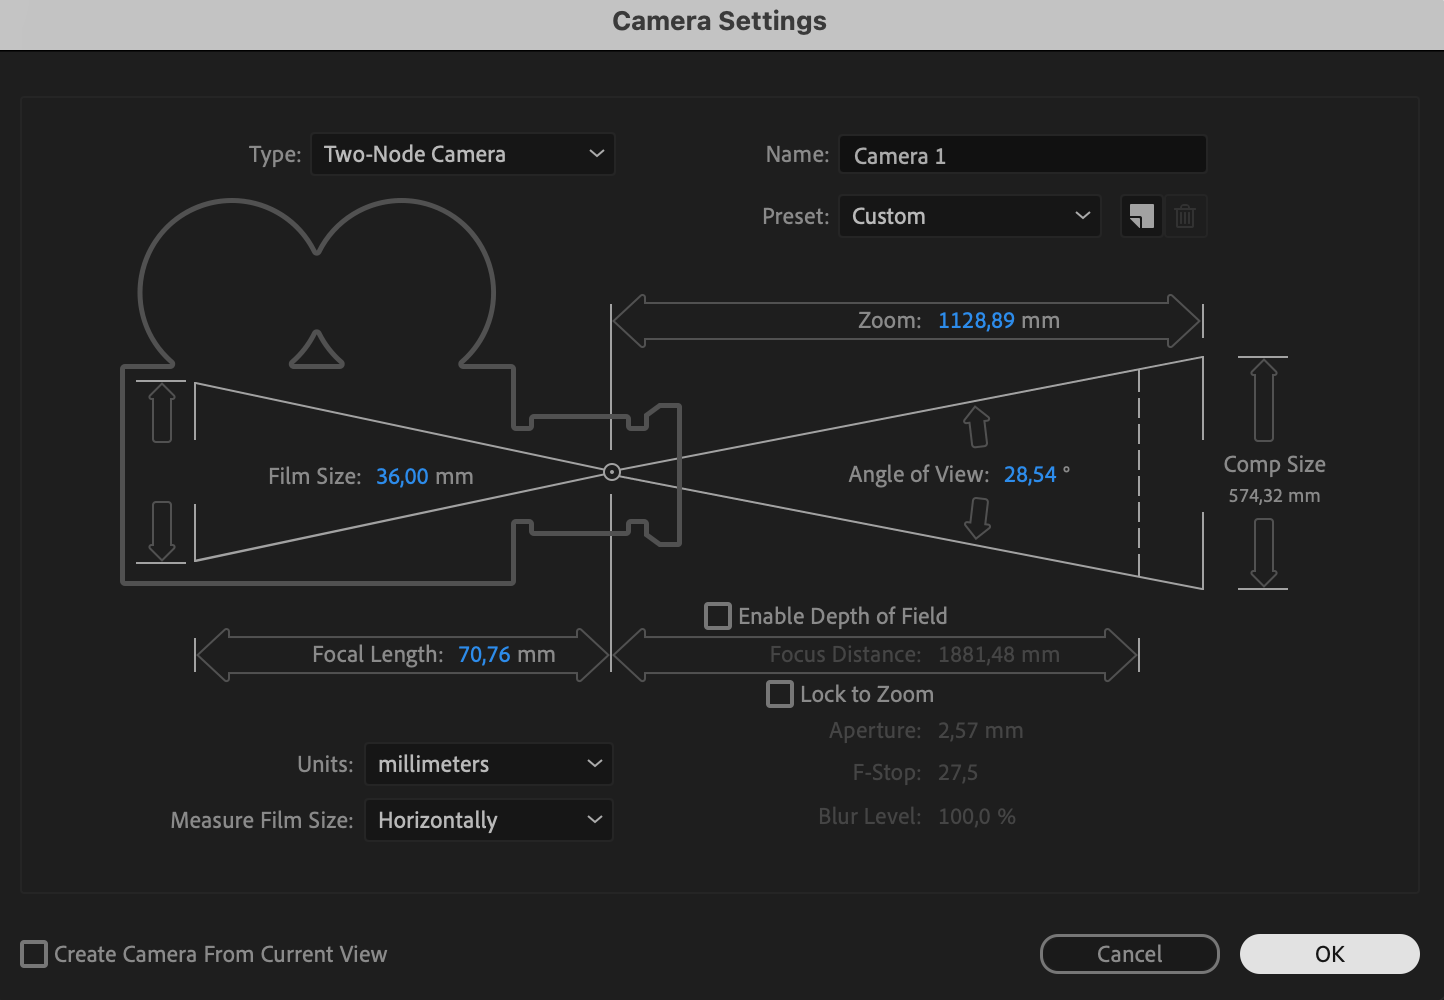This screenshot has width=1444, height=1000.
Task: Toggle the Lock to Zoom checkbox
Action: pyautogui.click(x=780, y=694)
